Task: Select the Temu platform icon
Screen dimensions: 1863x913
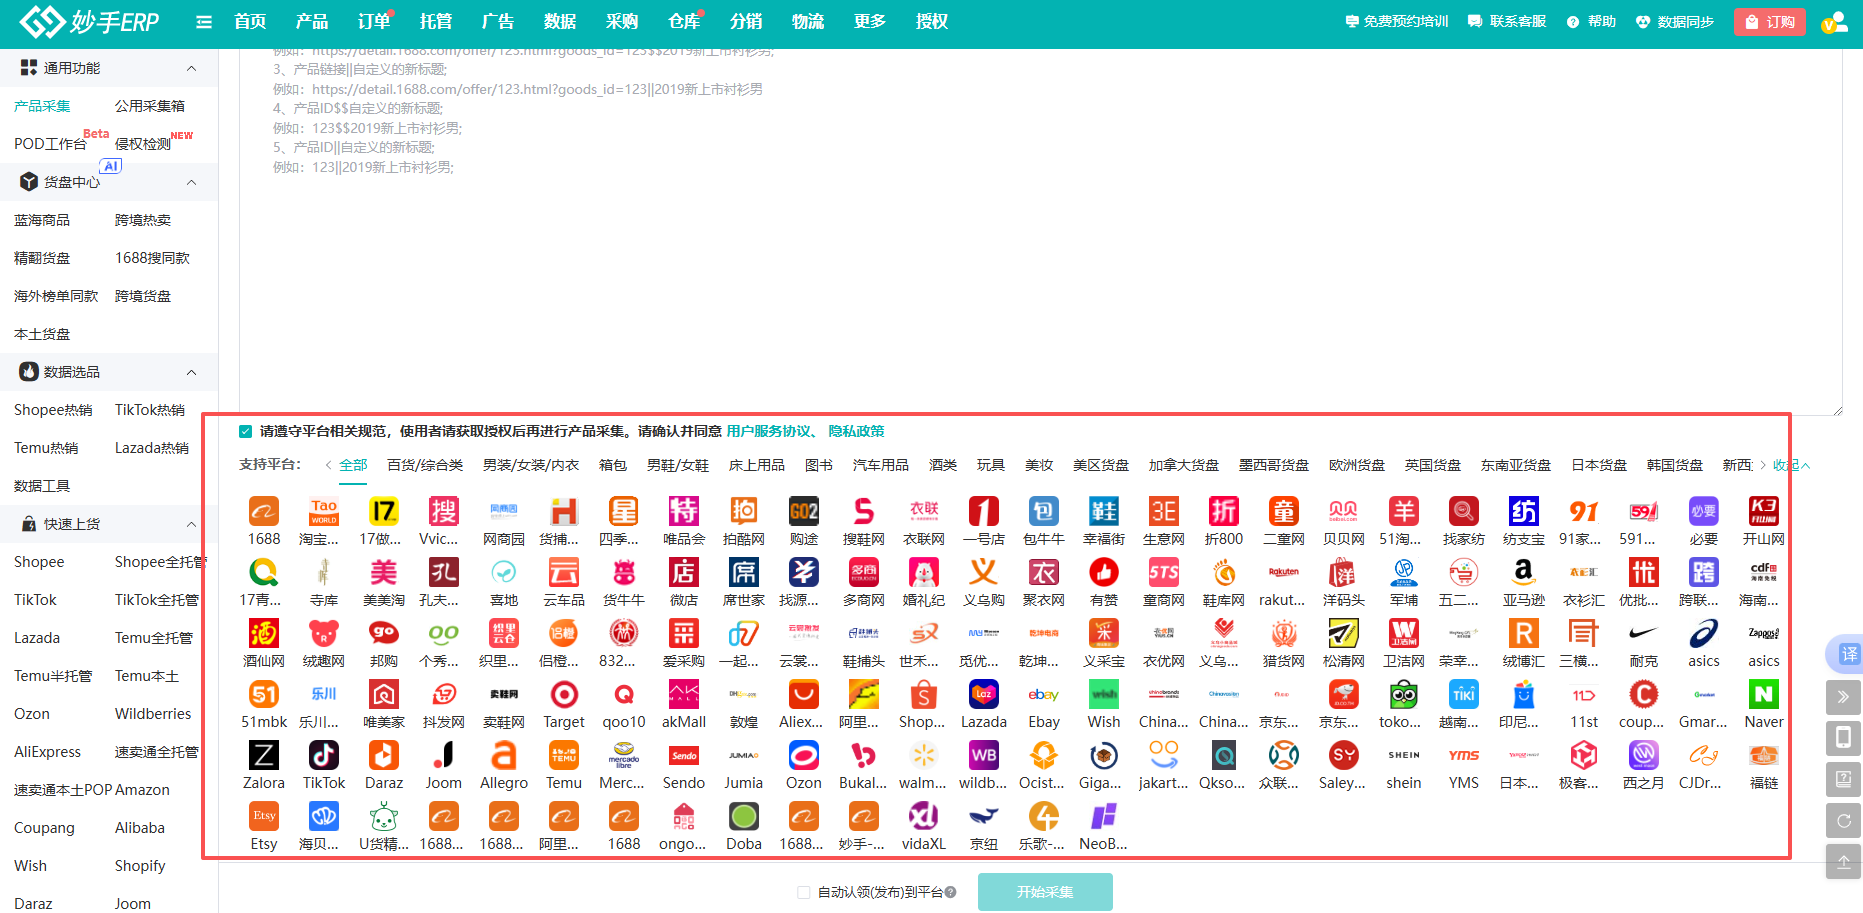Action: pos(564,756)
